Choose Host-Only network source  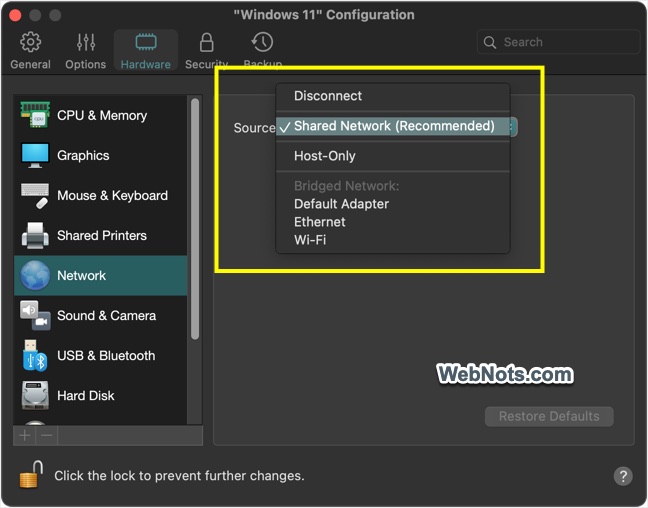tap(393, 156)
